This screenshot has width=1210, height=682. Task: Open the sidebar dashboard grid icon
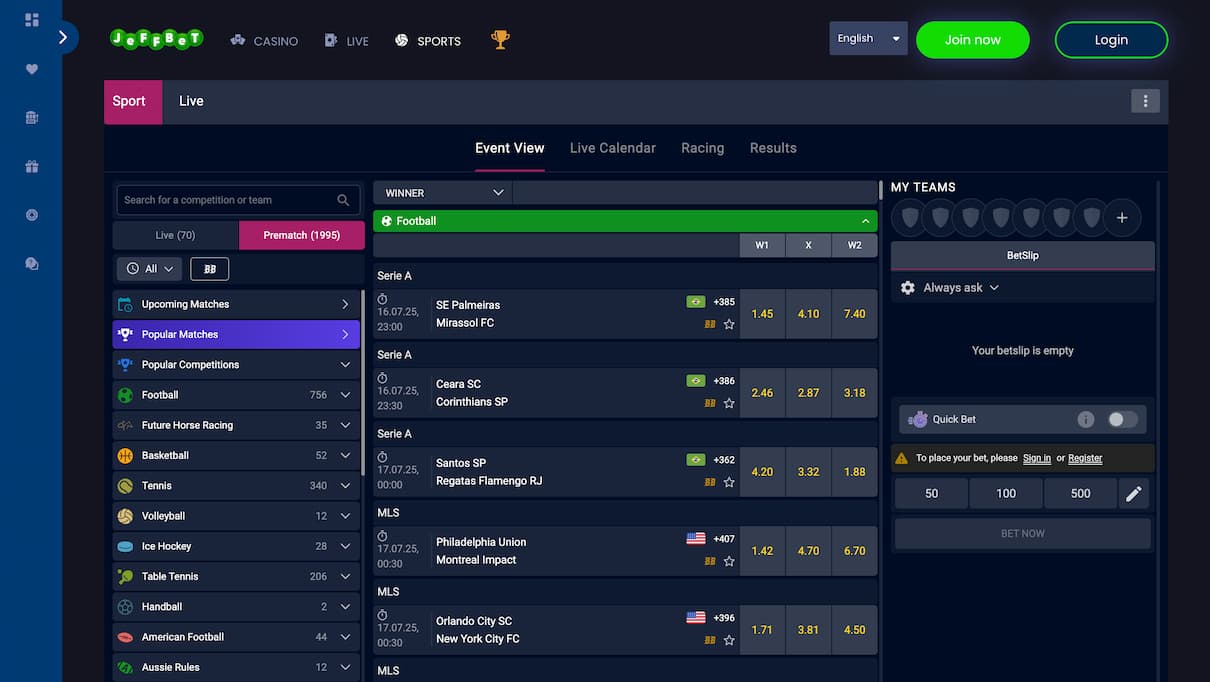click(31, 20)
